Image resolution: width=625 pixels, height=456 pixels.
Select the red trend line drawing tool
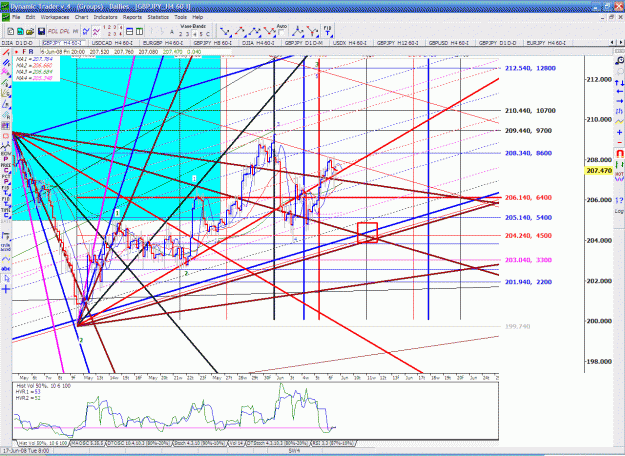coord(6,53)
